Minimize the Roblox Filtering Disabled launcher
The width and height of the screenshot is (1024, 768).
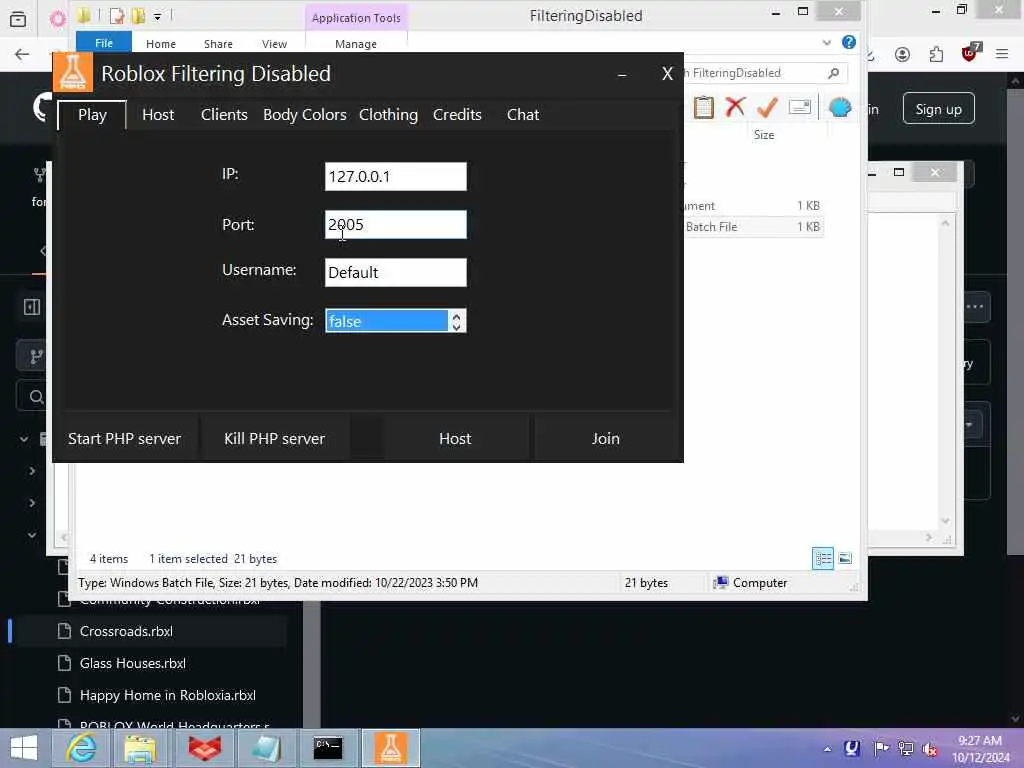tap(622, 75)
